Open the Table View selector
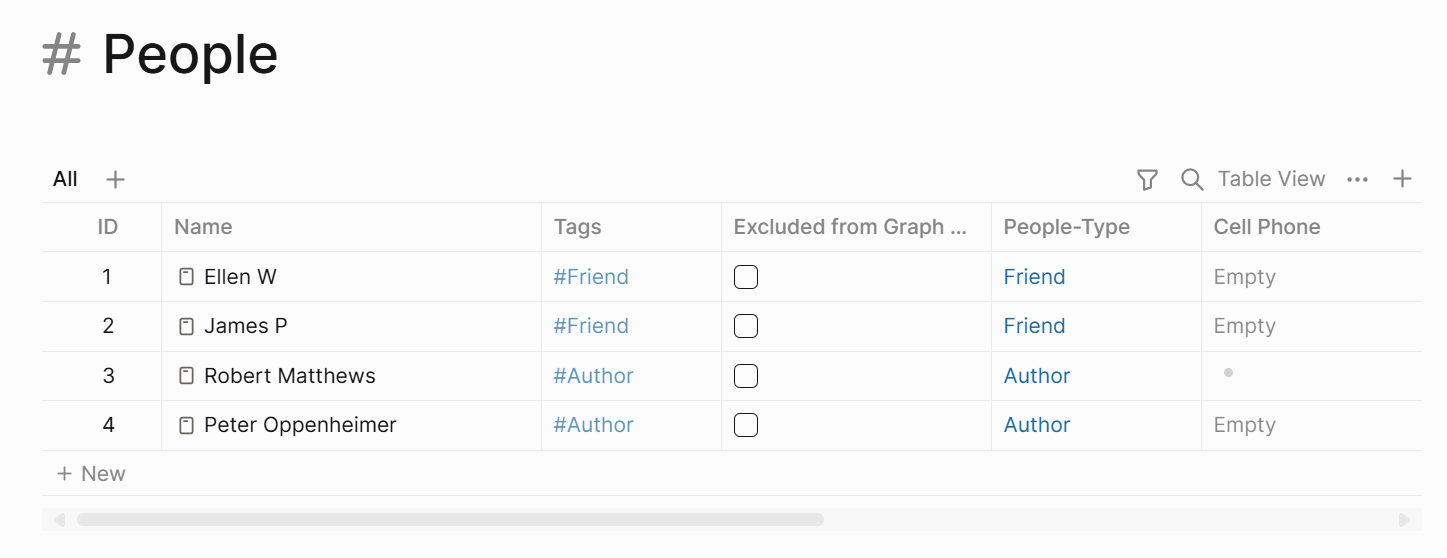This screenshot has height=558, width=1447. coord(1271,179)
